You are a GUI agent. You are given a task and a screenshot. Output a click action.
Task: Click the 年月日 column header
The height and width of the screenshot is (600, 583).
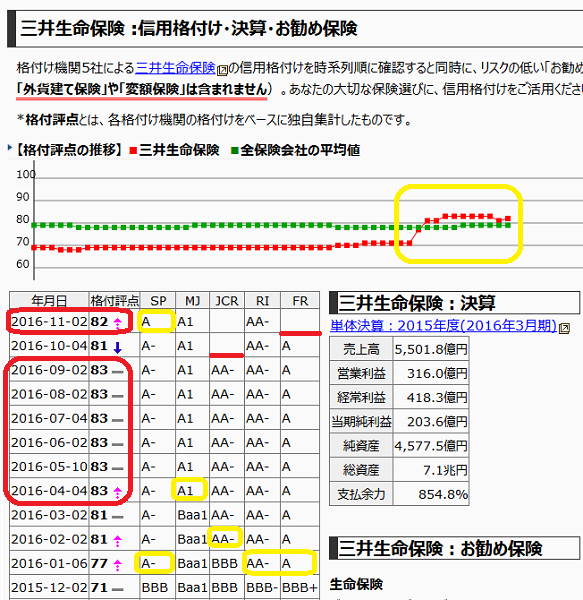click(x=49, y=301)
